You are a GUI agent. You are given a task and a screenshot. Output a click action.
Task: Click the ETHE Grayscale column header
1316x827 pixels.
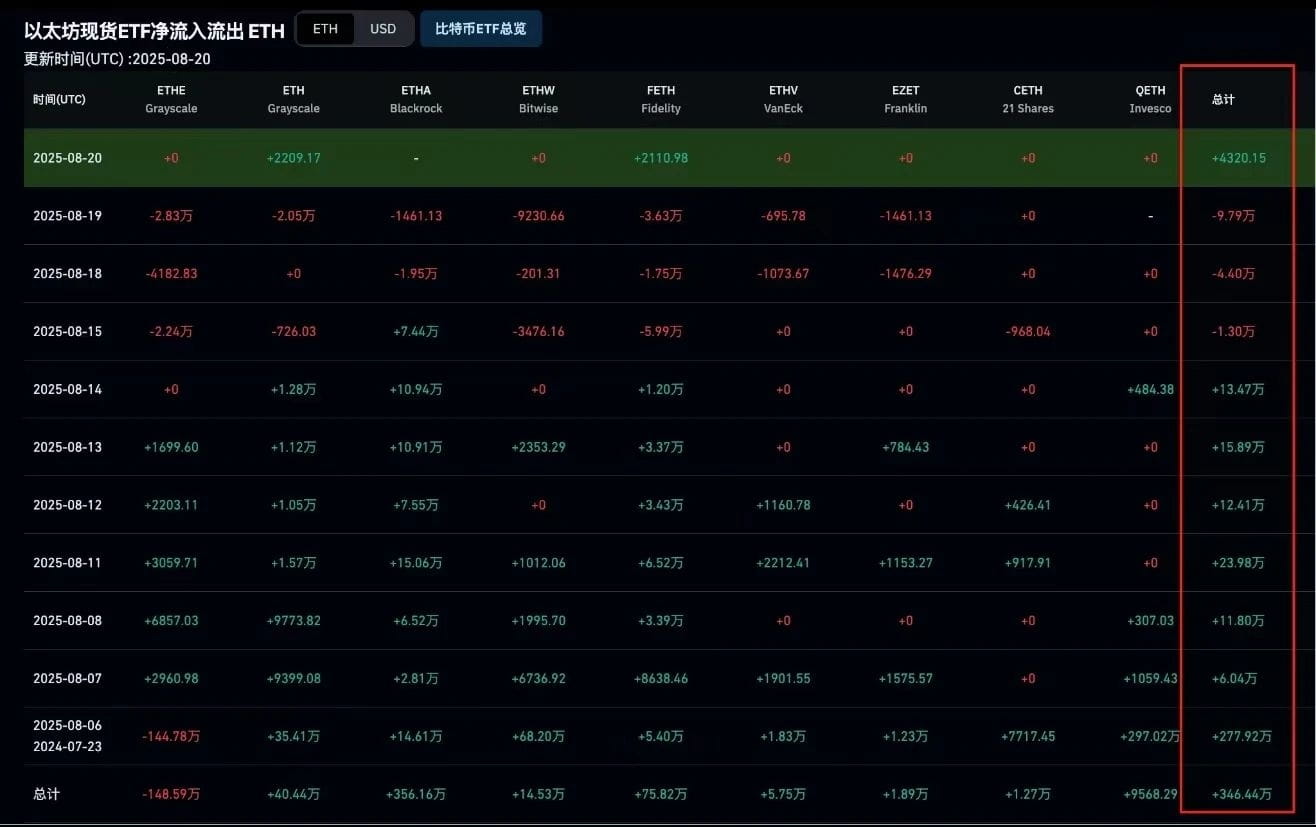tap(171, 99)
